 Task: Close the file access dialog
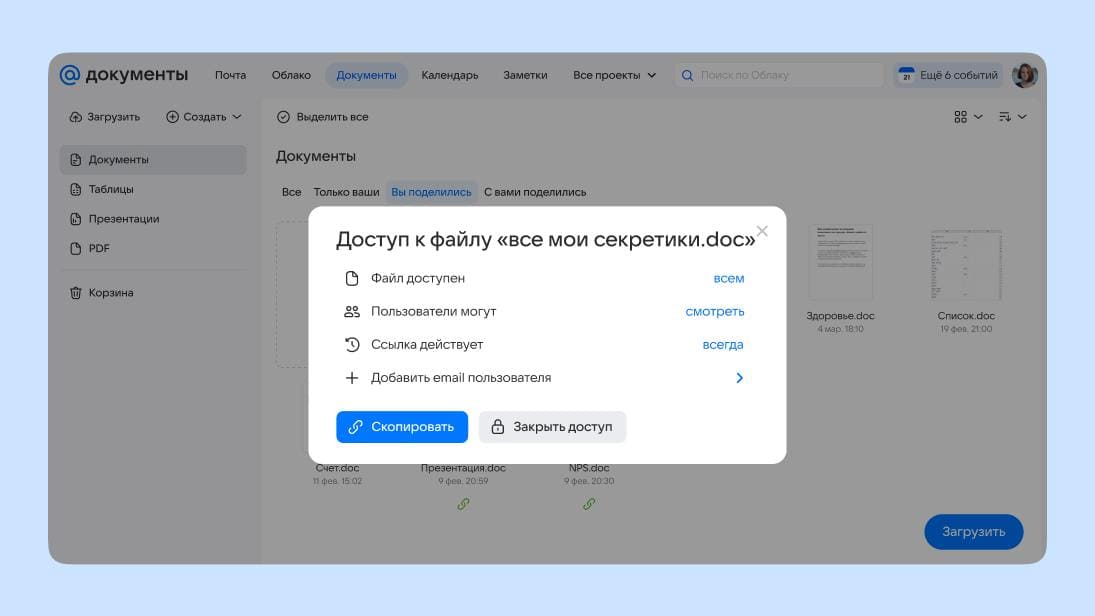tap(762, 231)
